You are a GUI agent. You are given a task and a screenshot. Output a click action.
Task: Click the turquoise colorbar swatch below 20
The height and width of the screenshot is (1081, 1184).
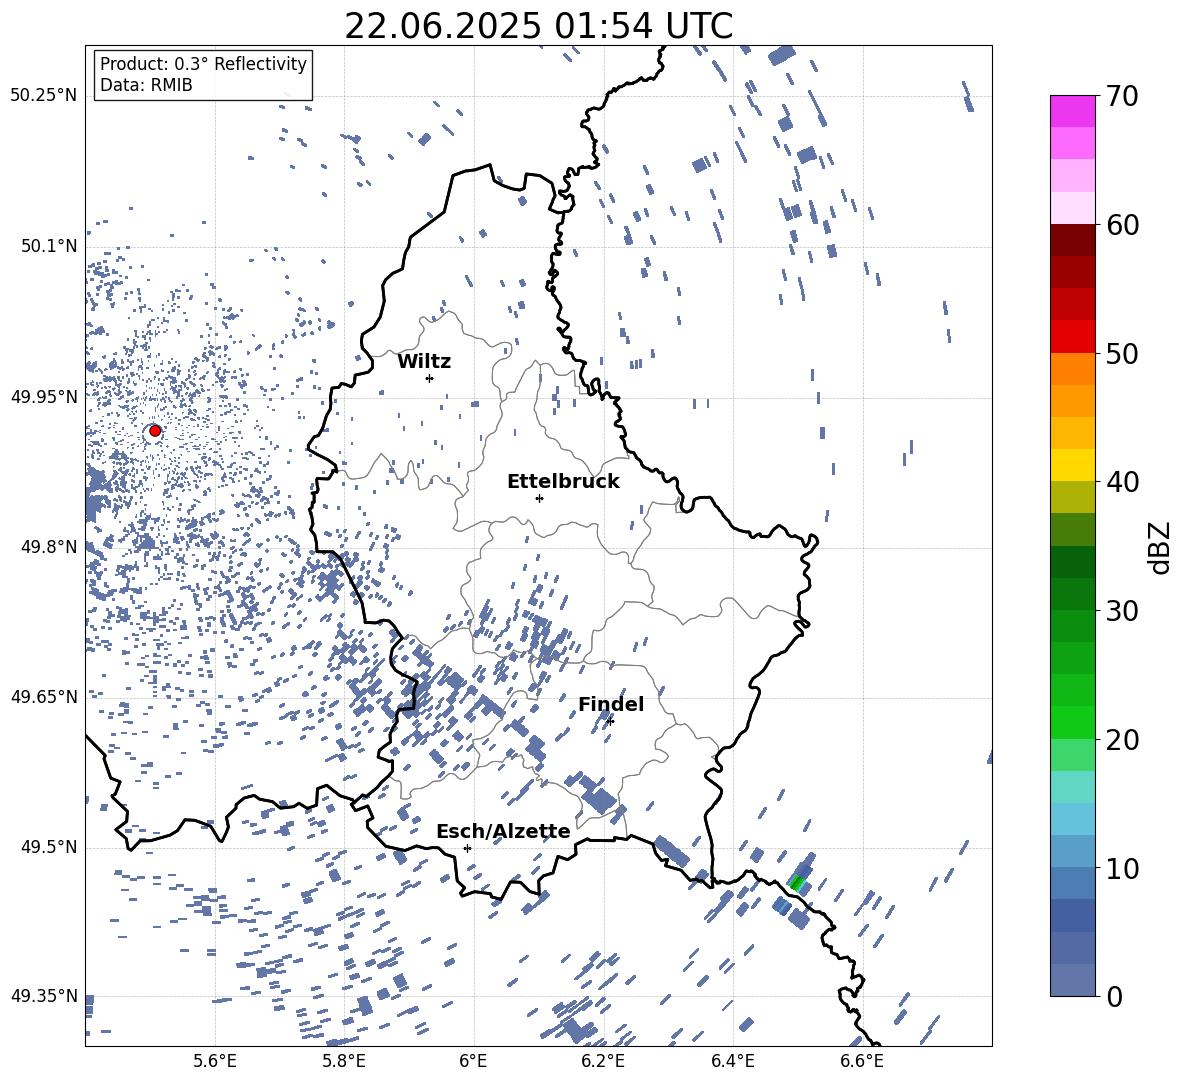pyautogui.click(x=1072, y=787)
